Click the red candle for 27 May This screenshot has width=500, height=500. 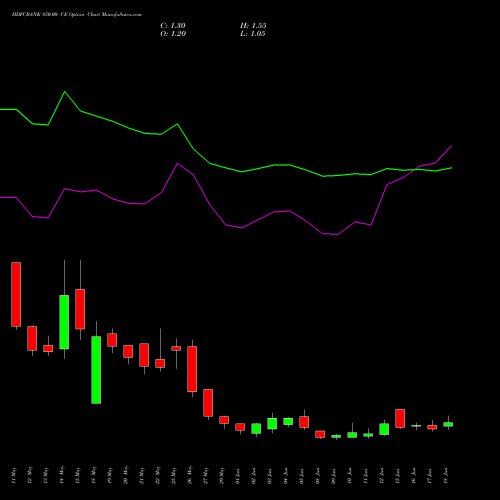pyautogui.click(x=208, y=403)
